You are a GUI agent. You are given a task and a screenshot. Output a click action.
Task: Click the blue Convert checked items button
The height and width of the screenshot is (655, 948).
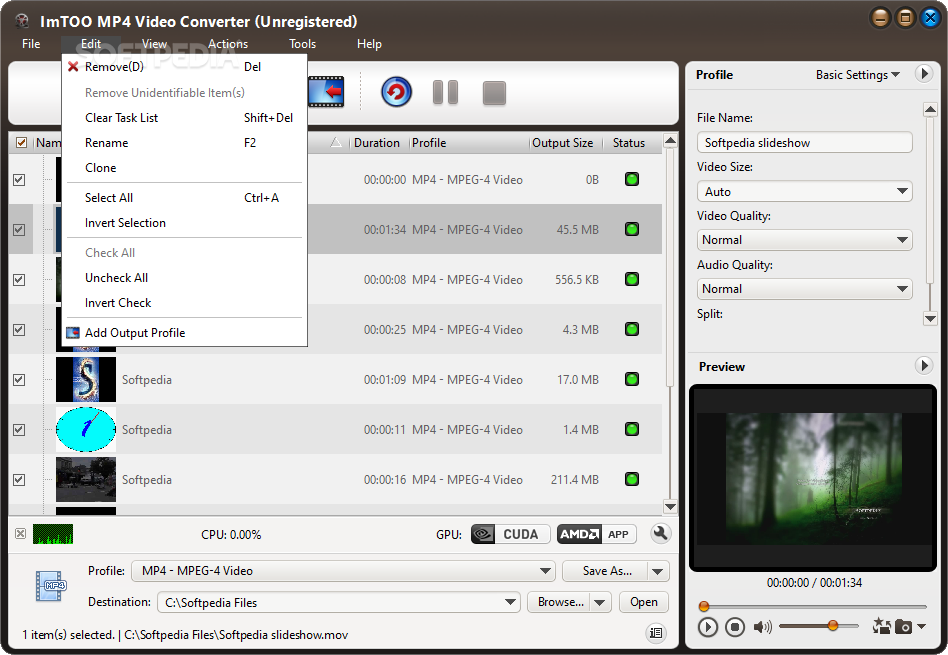pos(396,92)
